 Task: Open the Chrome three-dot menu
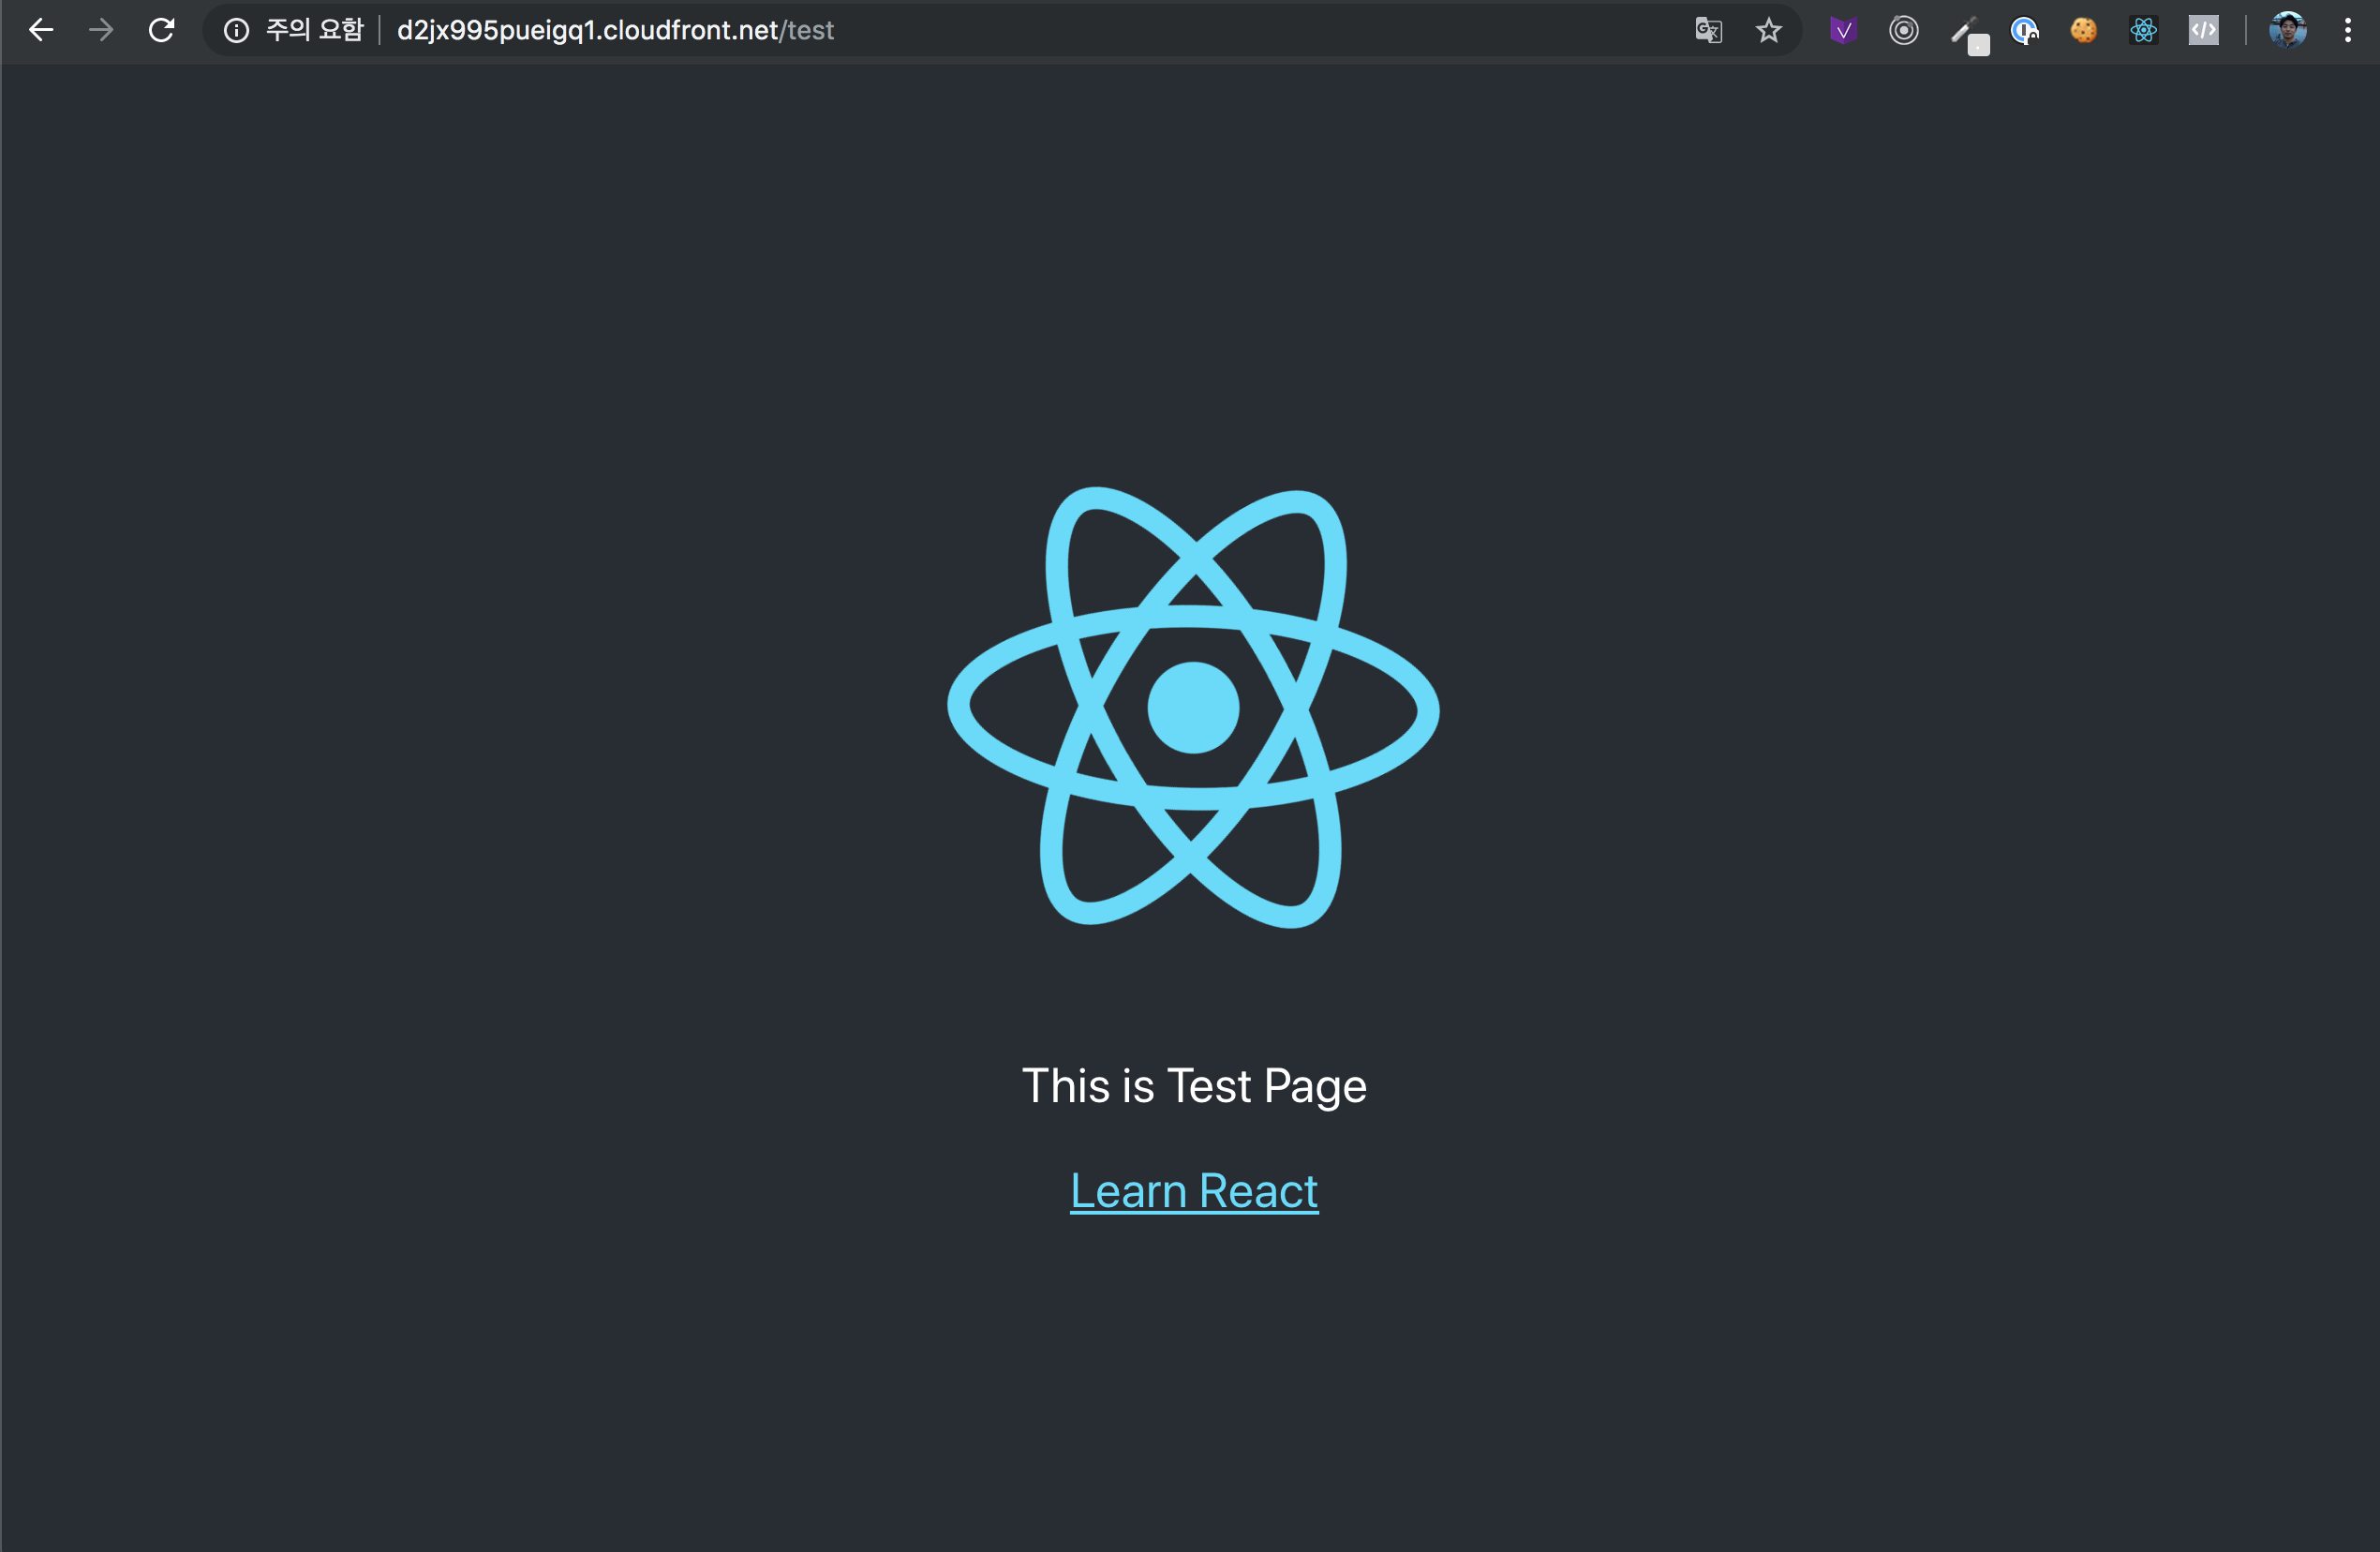click(2348, 30)
